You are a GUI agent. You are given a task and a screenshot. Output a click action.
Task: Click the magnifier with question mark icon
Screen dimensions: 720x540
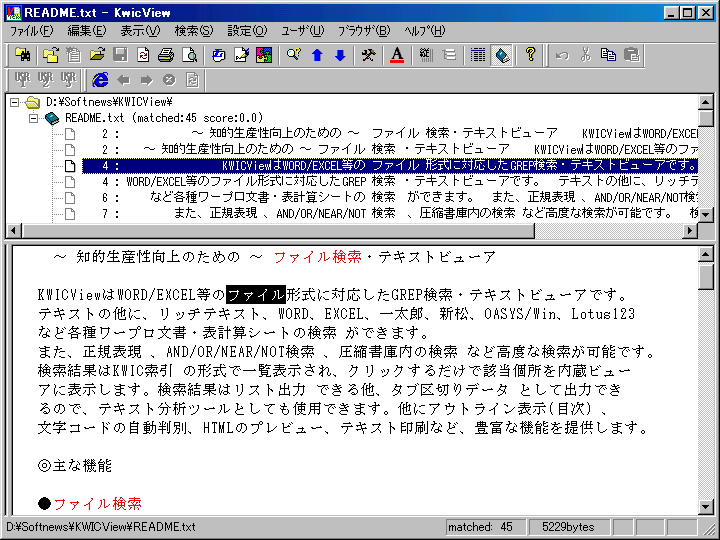tap(293, 56)
